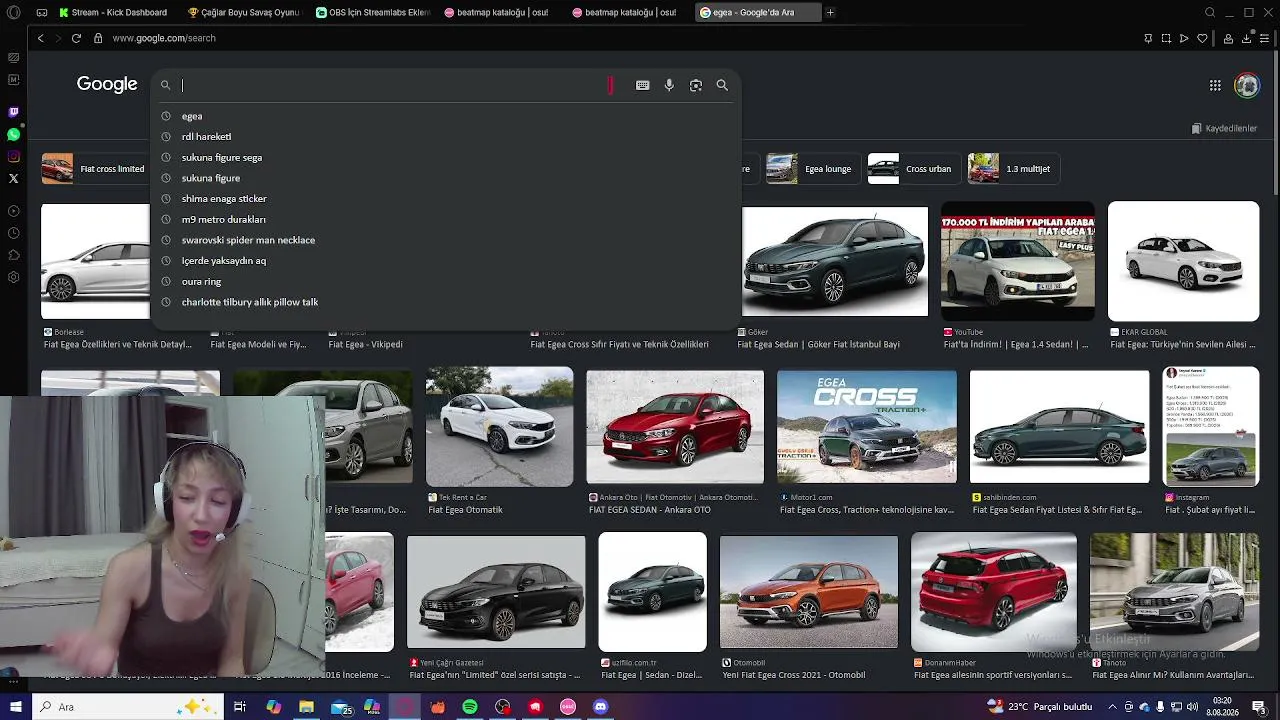Search by image with the camera icon
The height and width of the screenshot is (720, 1280).
696,85
